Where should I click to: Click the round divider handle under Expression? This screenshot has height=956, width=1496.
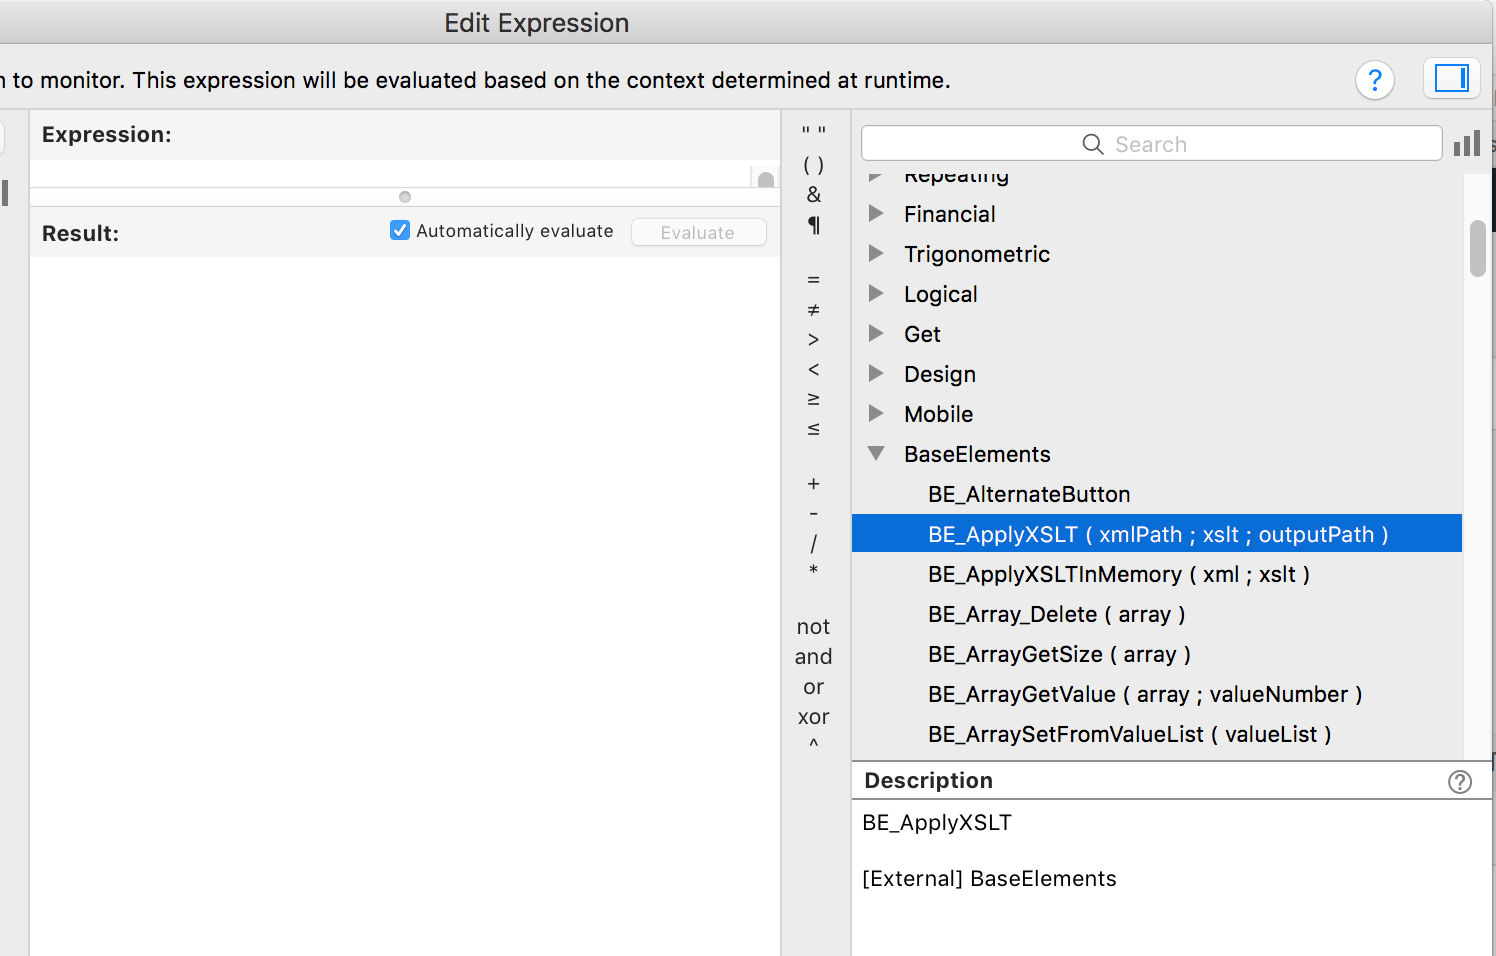pos(404,197)
